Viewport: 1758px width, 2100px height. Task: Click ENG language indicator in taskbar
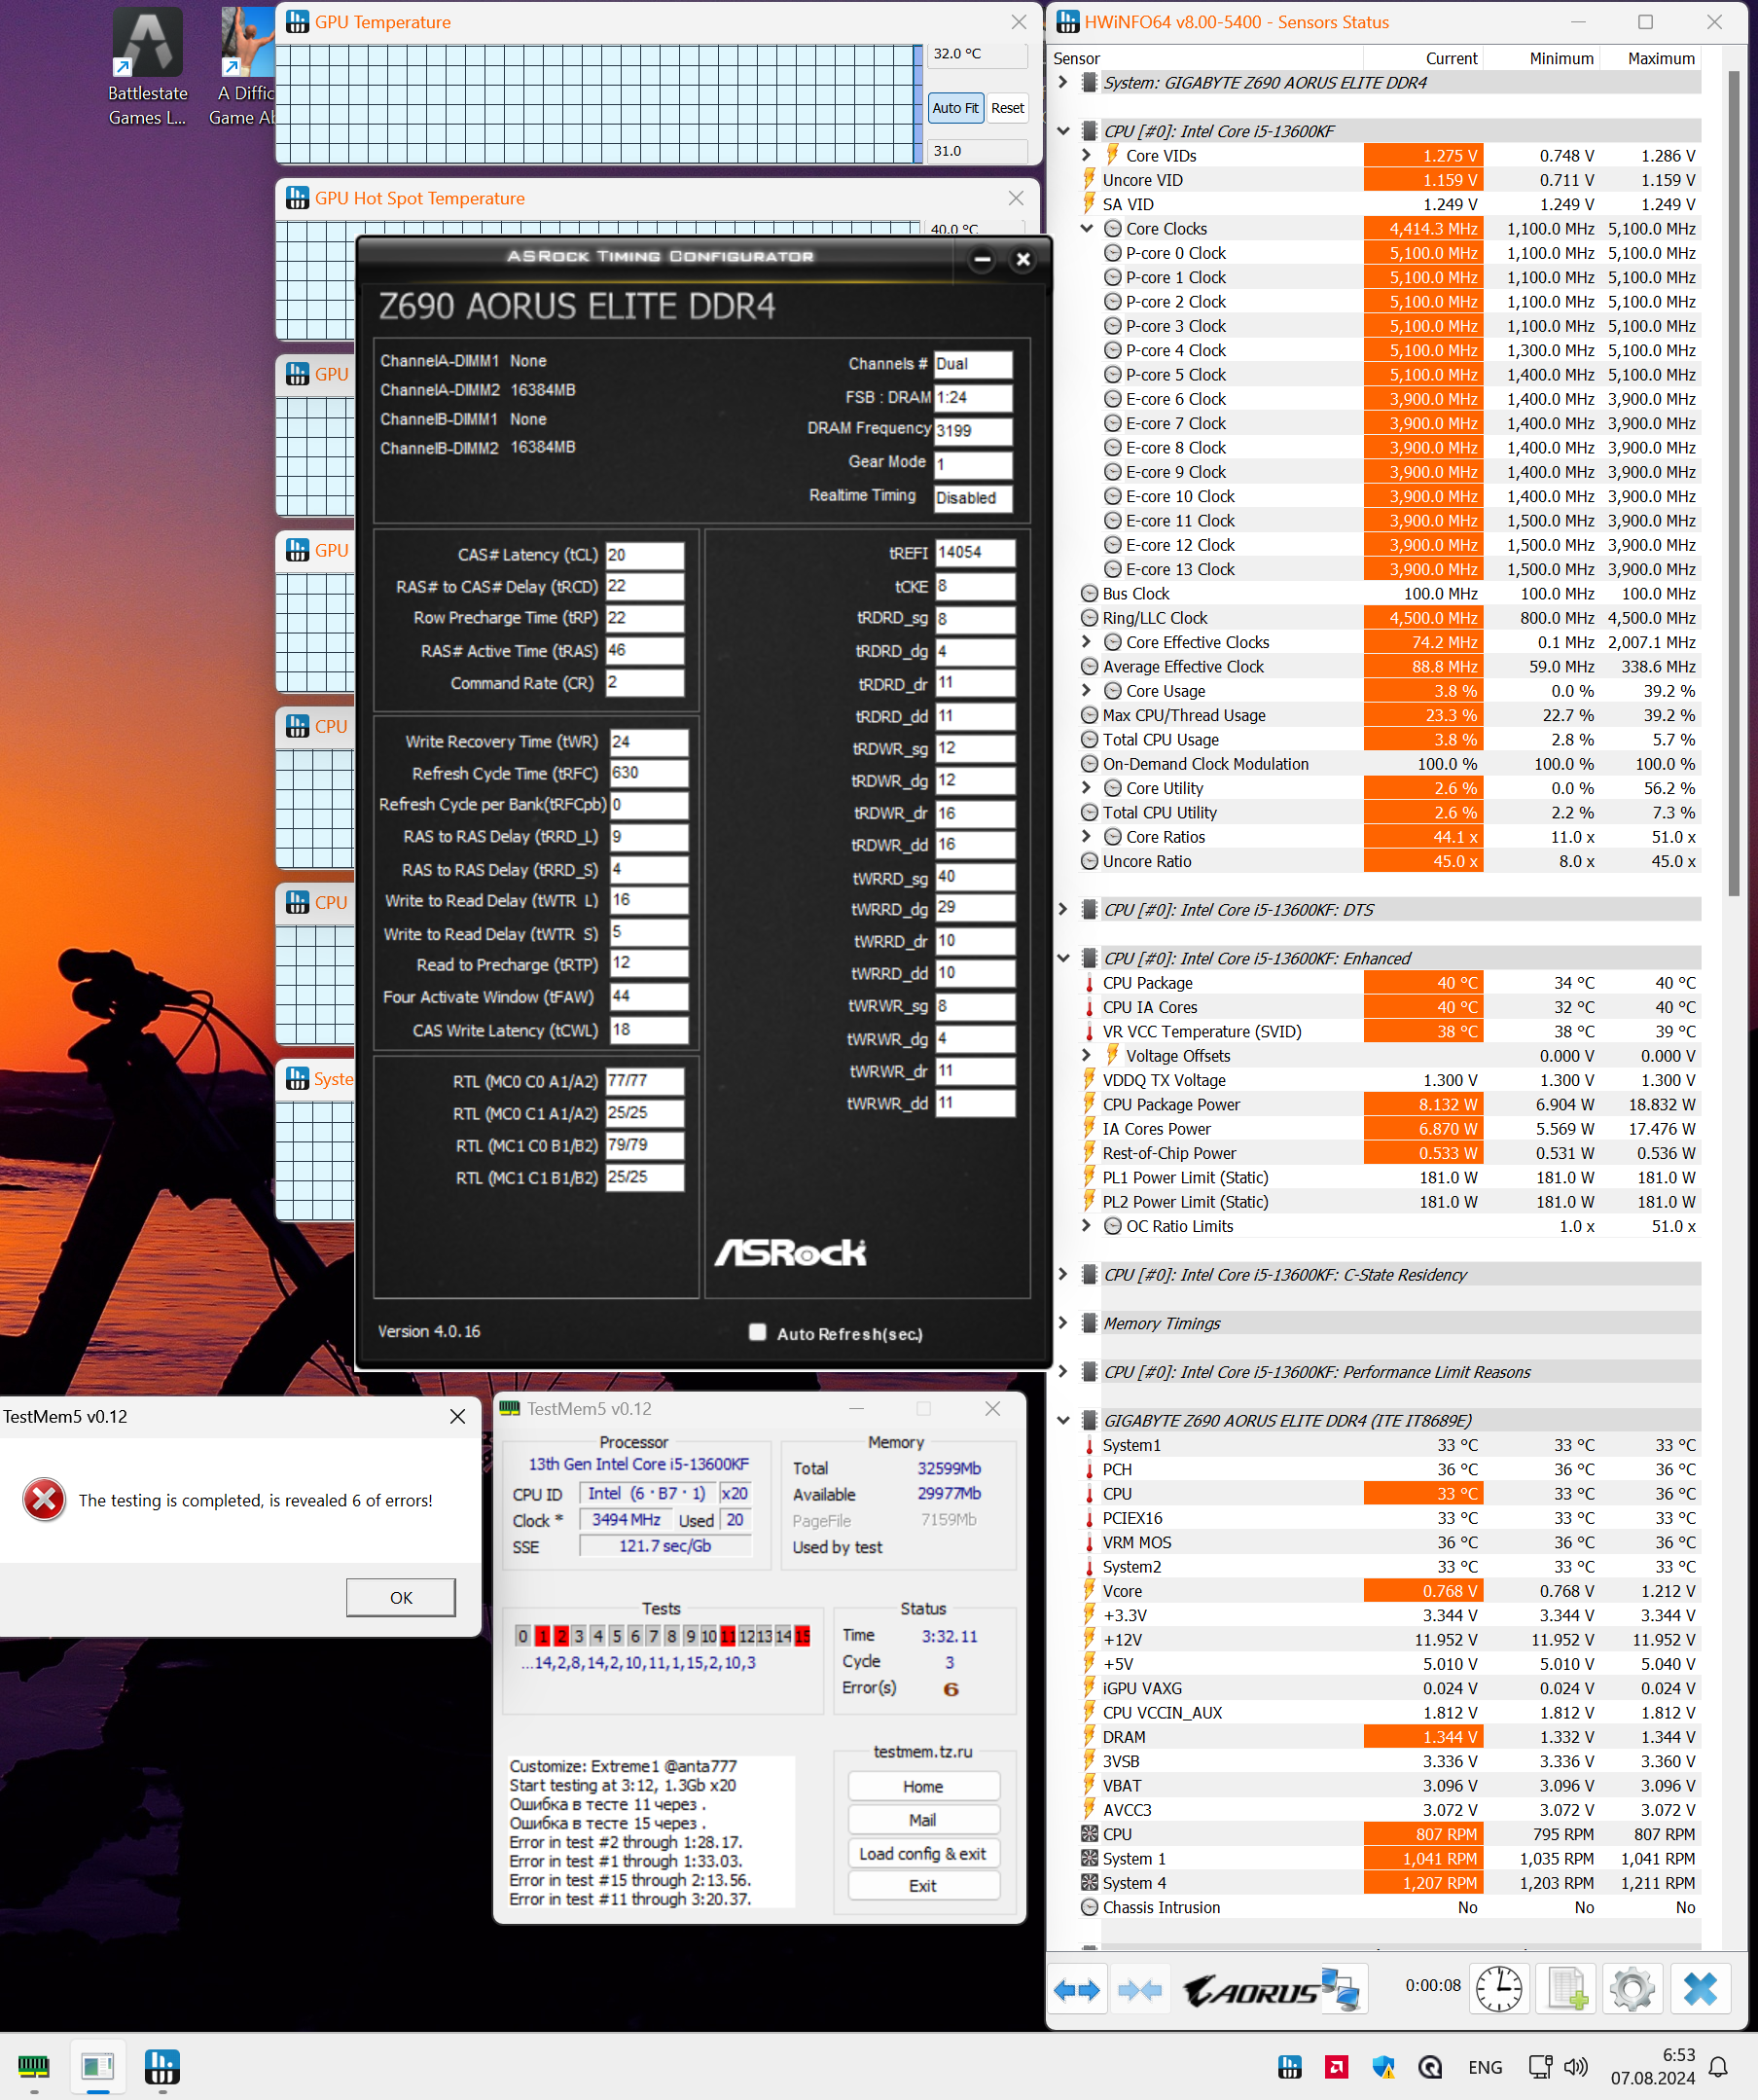pos(1485,2067)
